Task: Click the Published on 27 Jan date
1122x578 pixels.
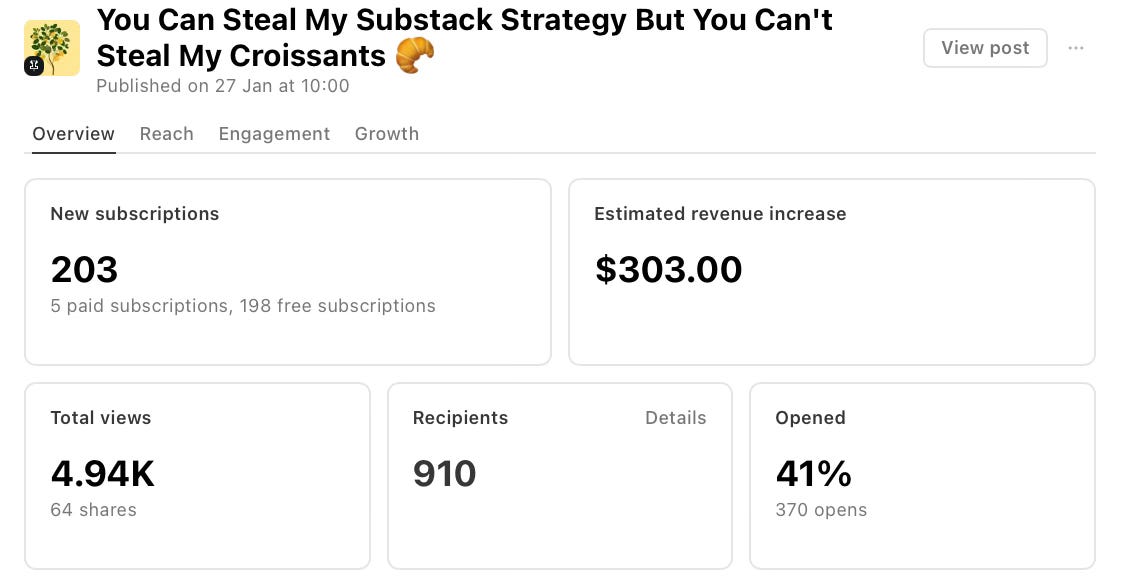Action: point(223,86)
